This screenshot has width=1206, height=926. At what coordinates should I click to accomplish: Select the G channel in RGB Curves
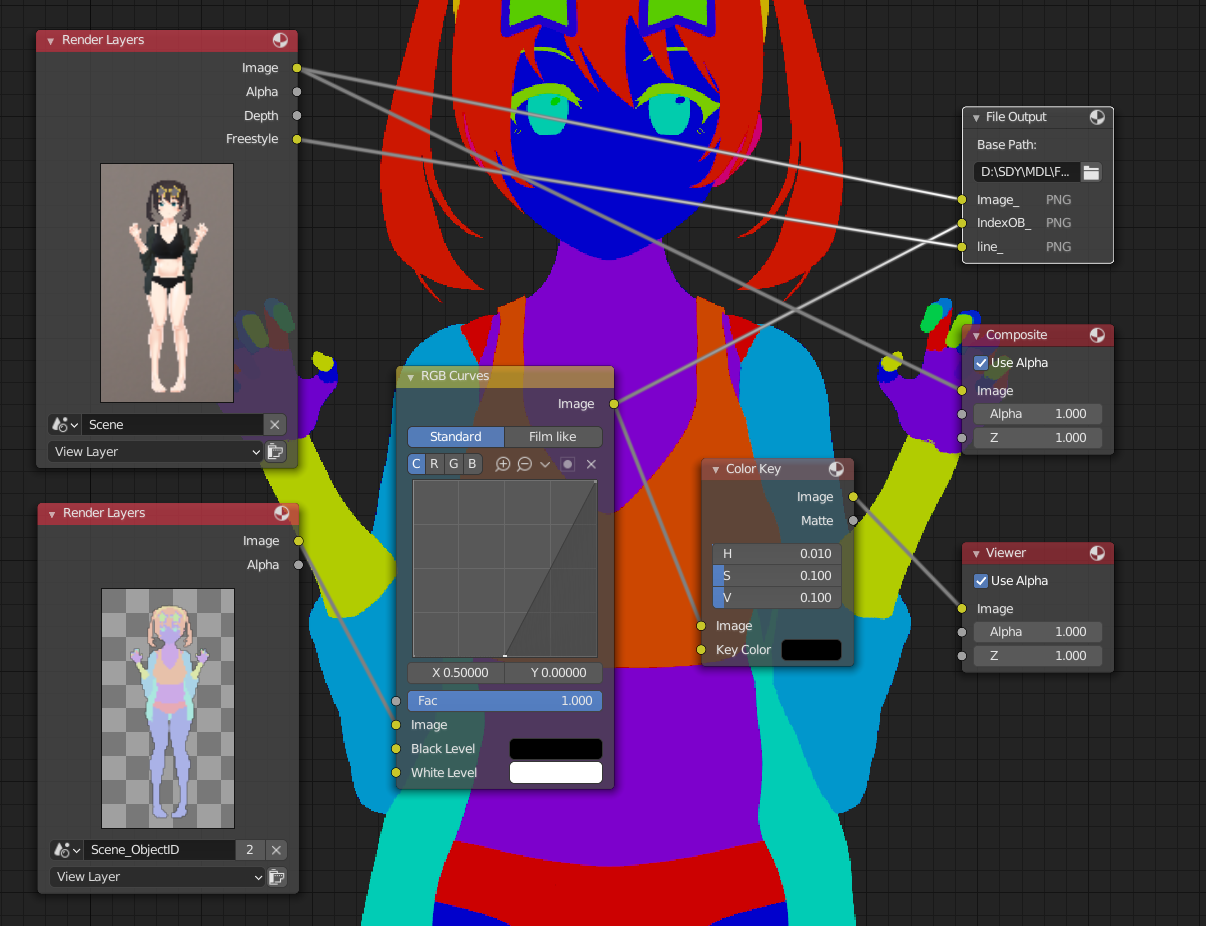pyautogui.click(x=453, y=463)
